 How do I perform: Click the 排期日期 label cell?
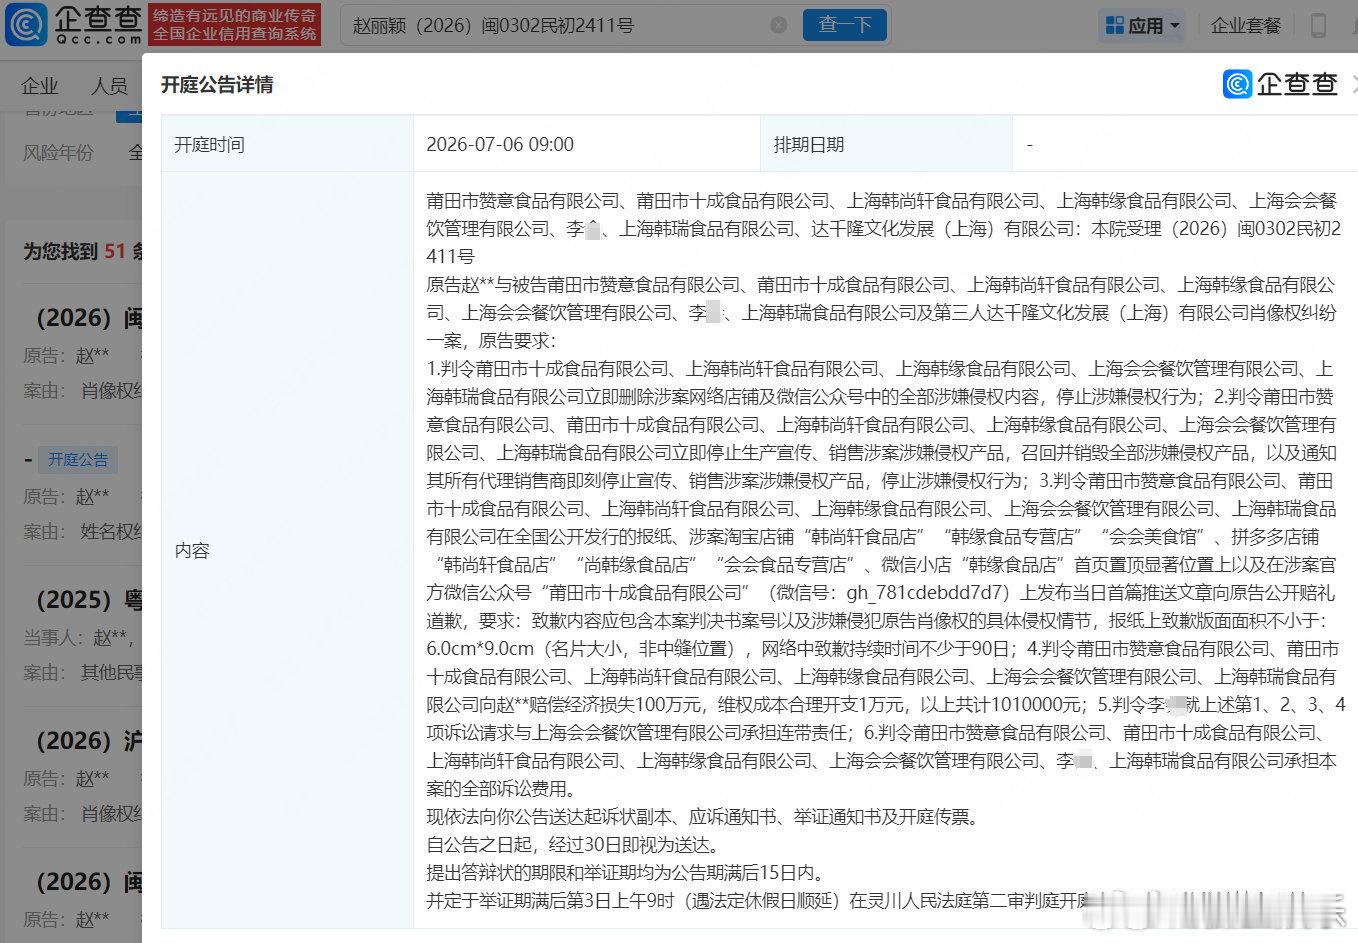click(886, 144)
